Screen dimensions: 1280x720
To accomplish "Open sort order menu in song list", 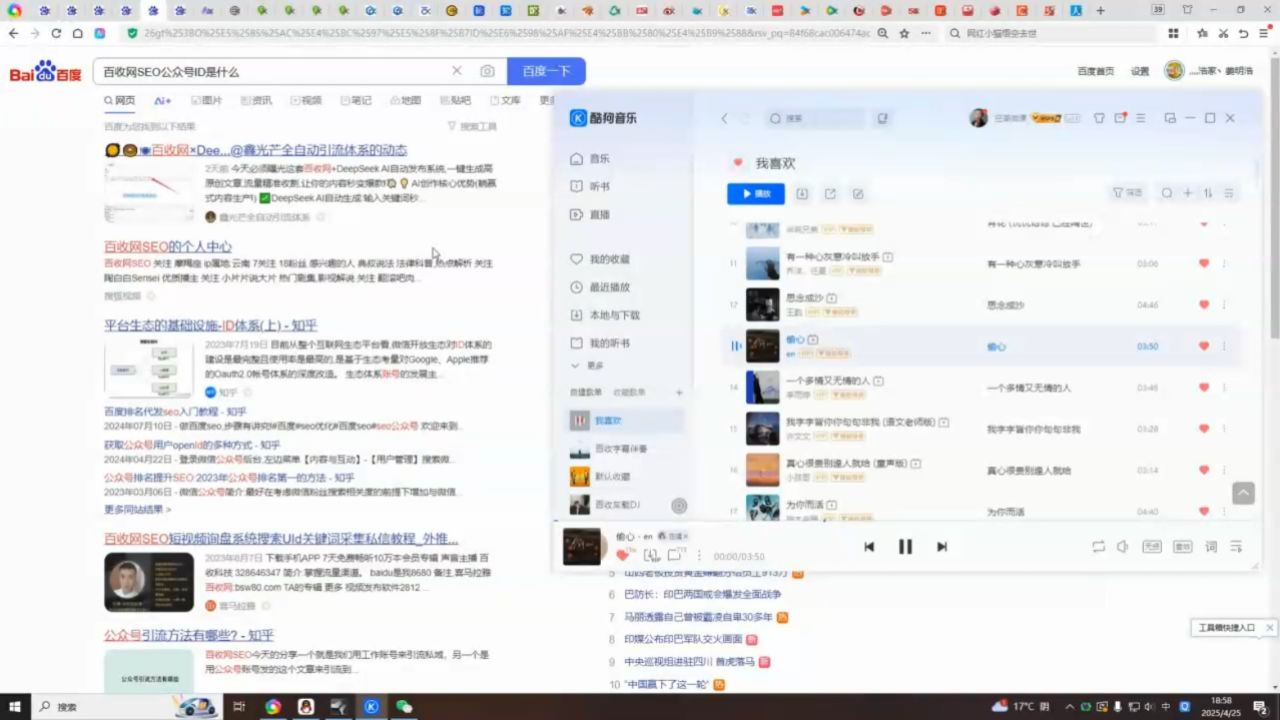I will (x=1208, y=193).
